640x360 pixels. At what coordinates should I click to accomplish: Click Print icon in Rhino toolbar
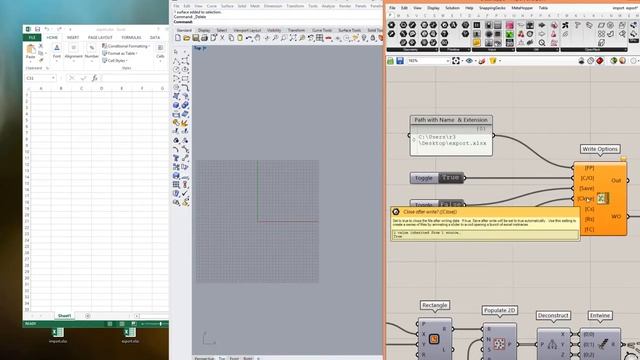204,38
